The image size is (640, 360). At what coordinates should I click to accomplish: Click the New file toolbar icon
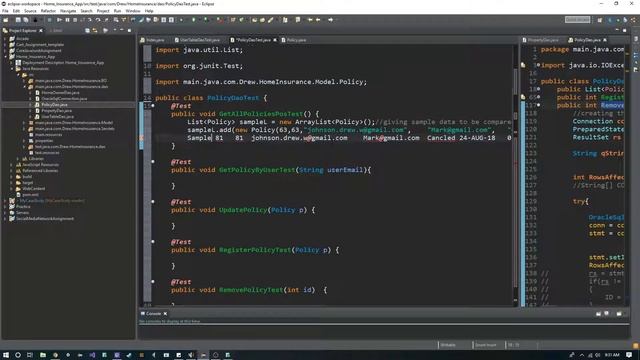(6, 20)
